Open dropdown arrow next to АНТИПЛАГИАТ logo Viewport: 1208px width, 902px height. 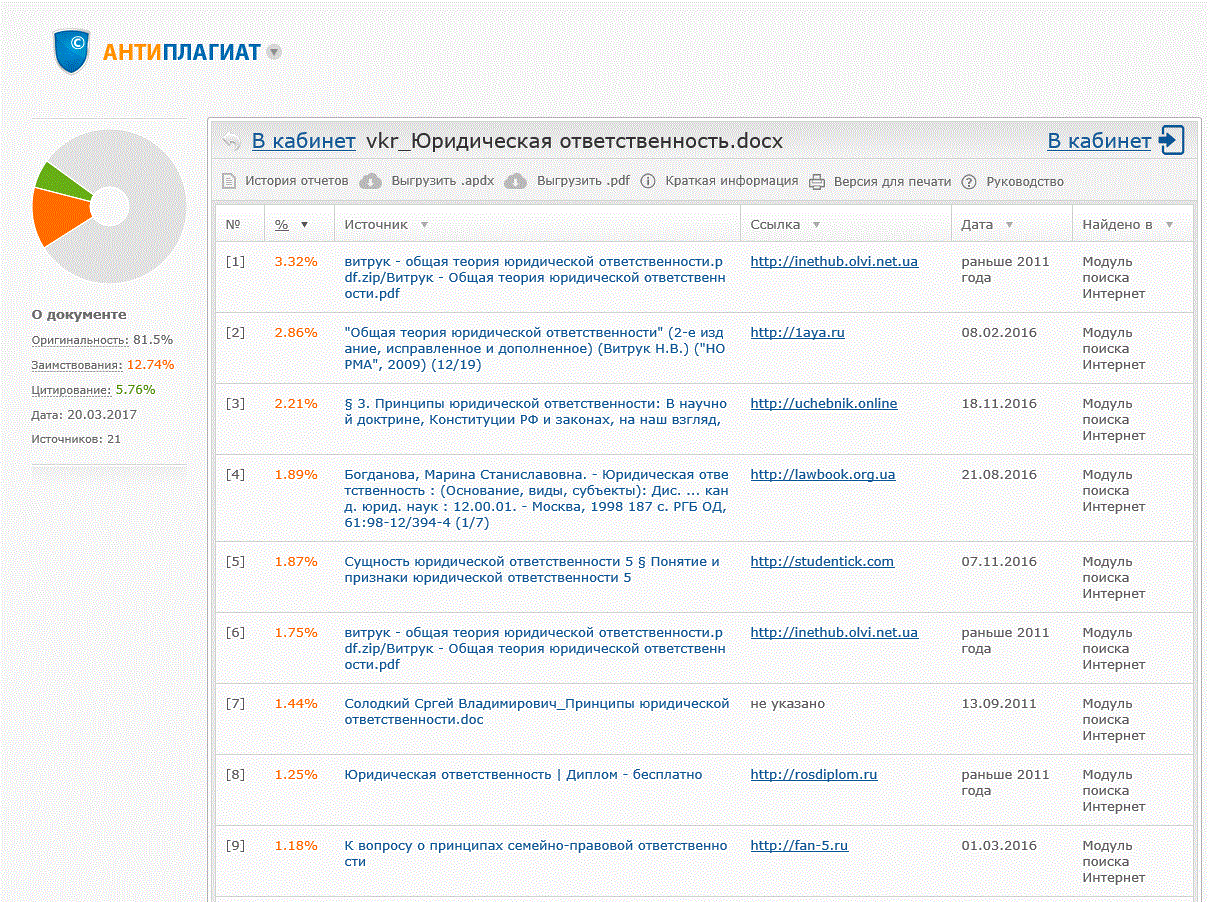point(274,52)
